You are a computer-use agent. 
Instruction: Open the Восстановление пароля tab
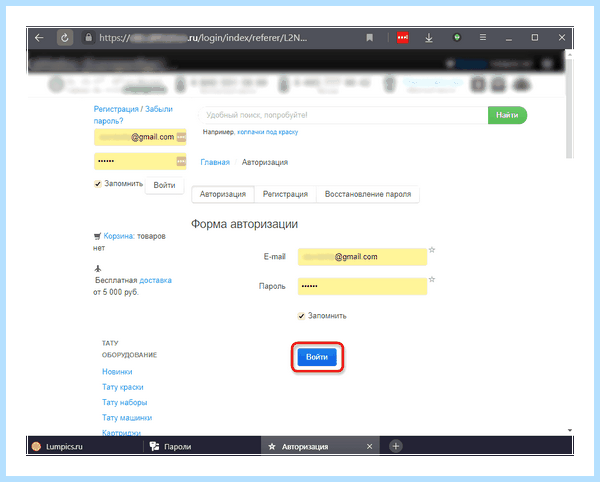[368, 194]
